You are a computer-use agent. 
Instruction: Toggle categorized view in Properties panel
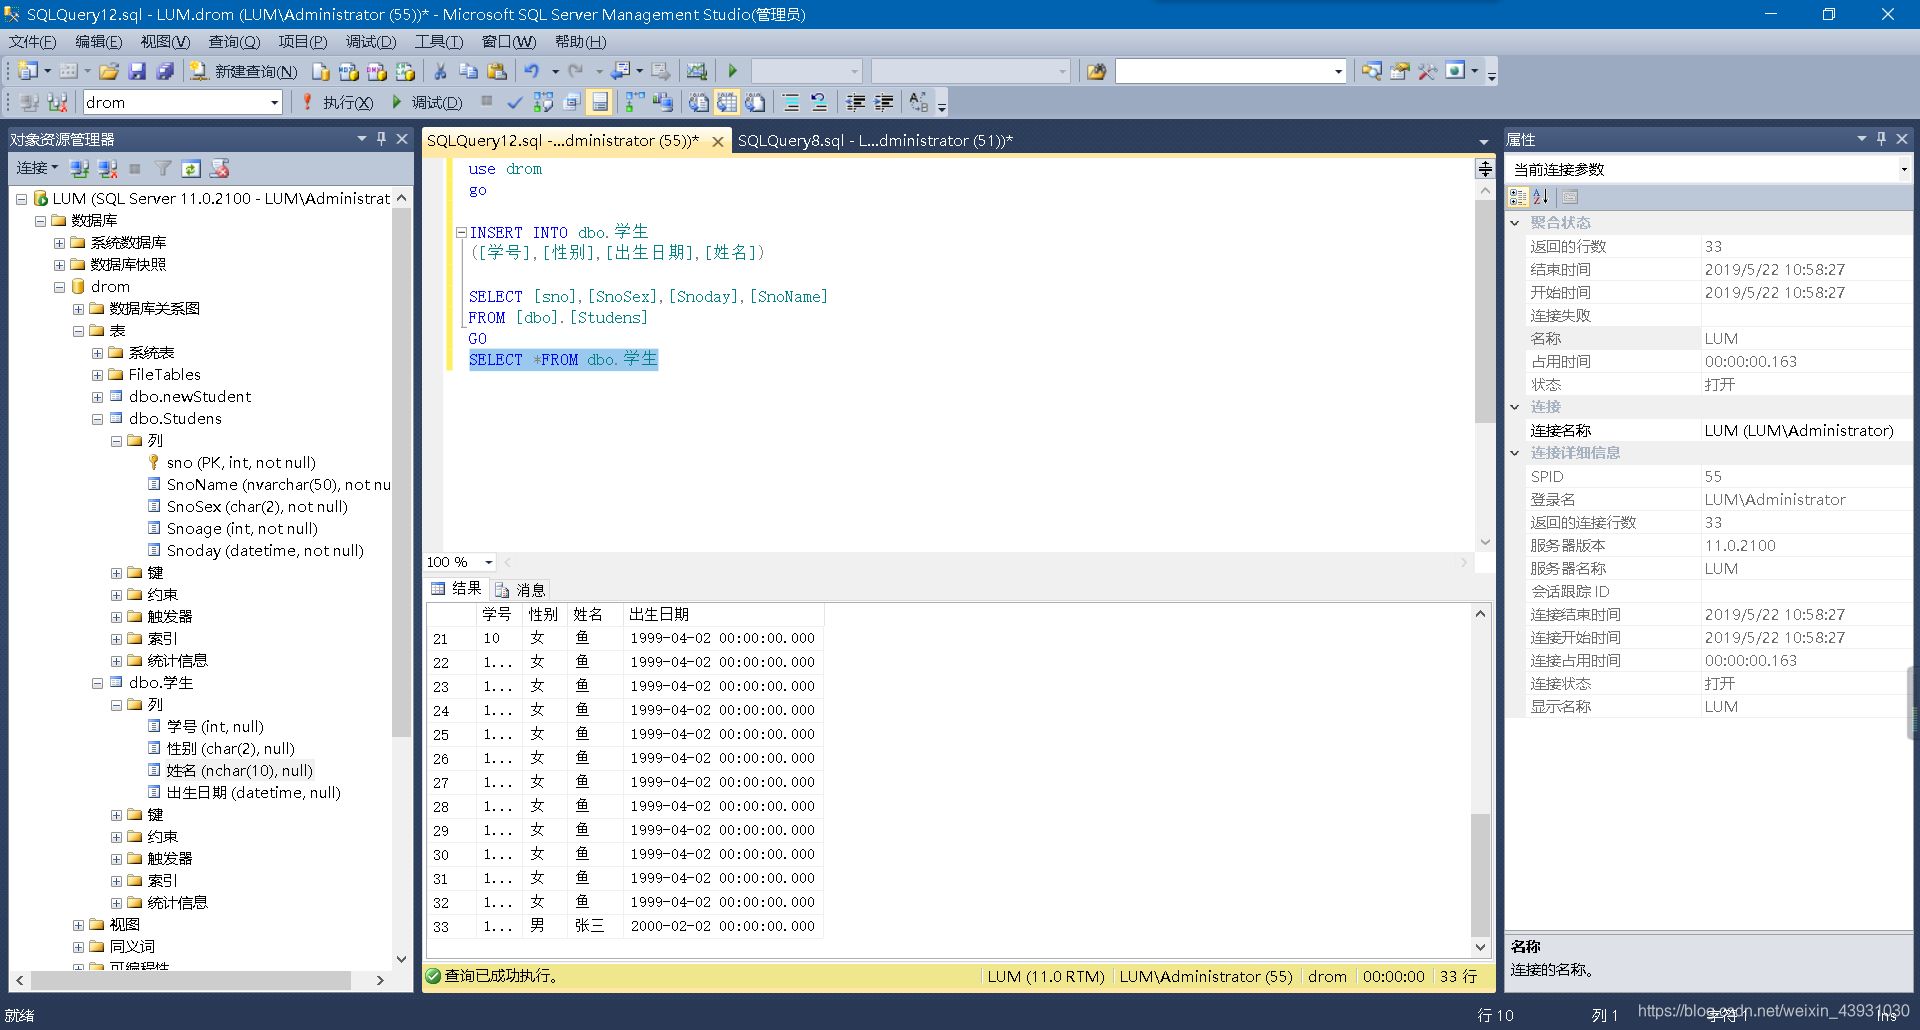coord(1518,197)
